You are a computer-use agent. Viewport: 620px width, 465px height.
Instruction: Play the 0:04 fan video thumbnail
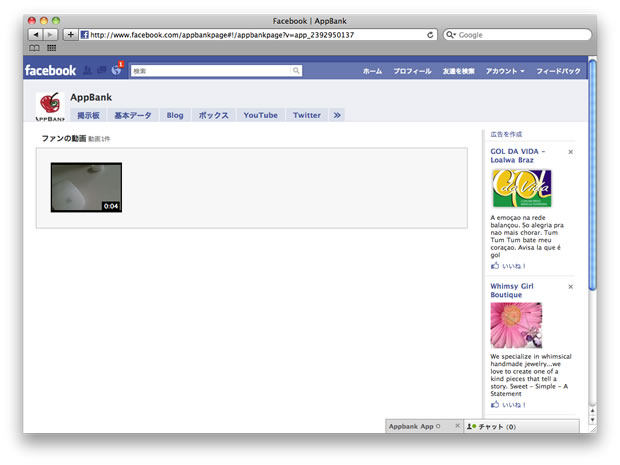(86, 187)
